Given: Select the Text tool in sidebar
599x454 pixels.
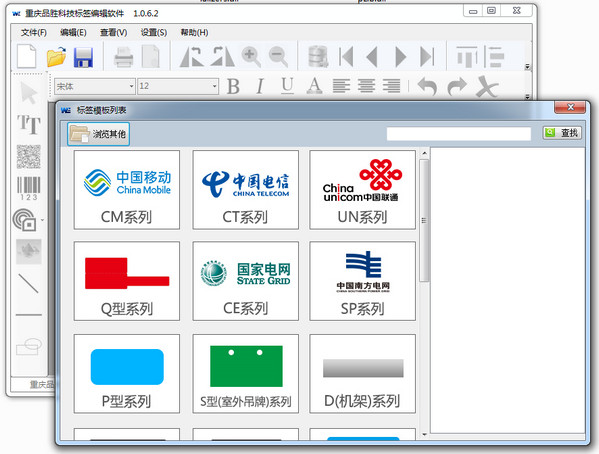Looking at the screenshot, I should pos(29,124).
